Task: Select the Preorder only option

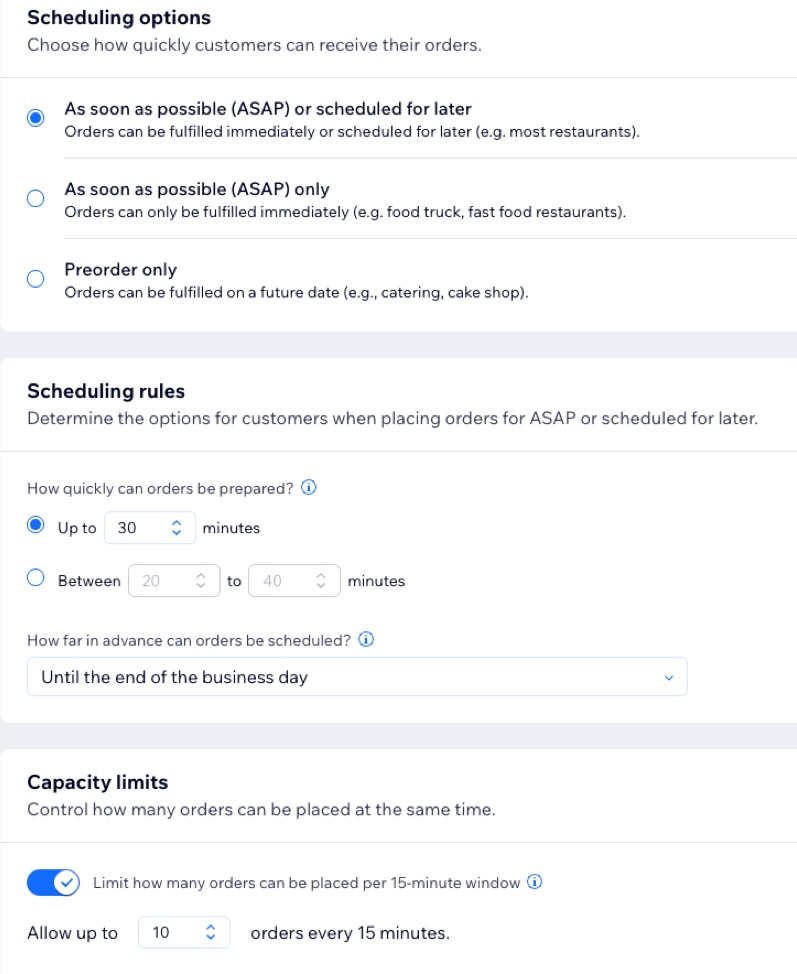Action: coord(36,278)
